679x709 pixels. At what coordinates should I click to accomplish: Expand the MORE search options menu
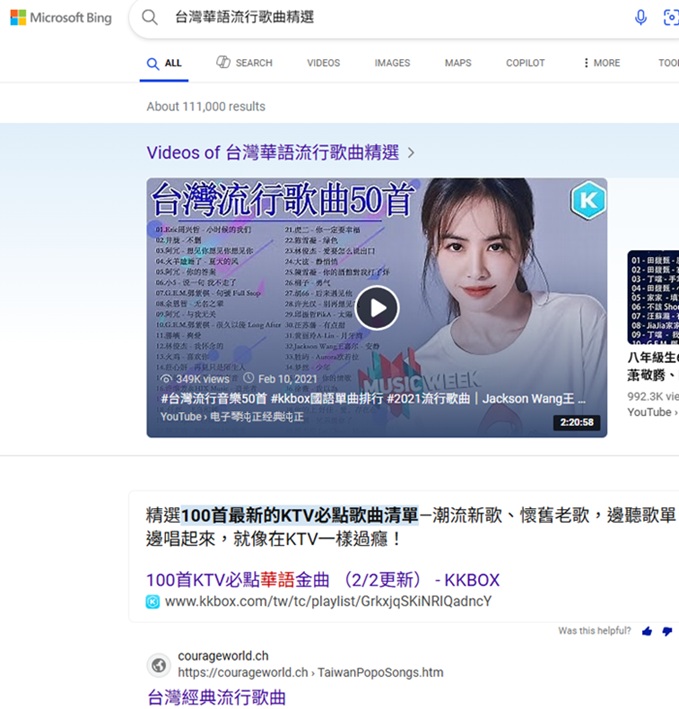601,63
